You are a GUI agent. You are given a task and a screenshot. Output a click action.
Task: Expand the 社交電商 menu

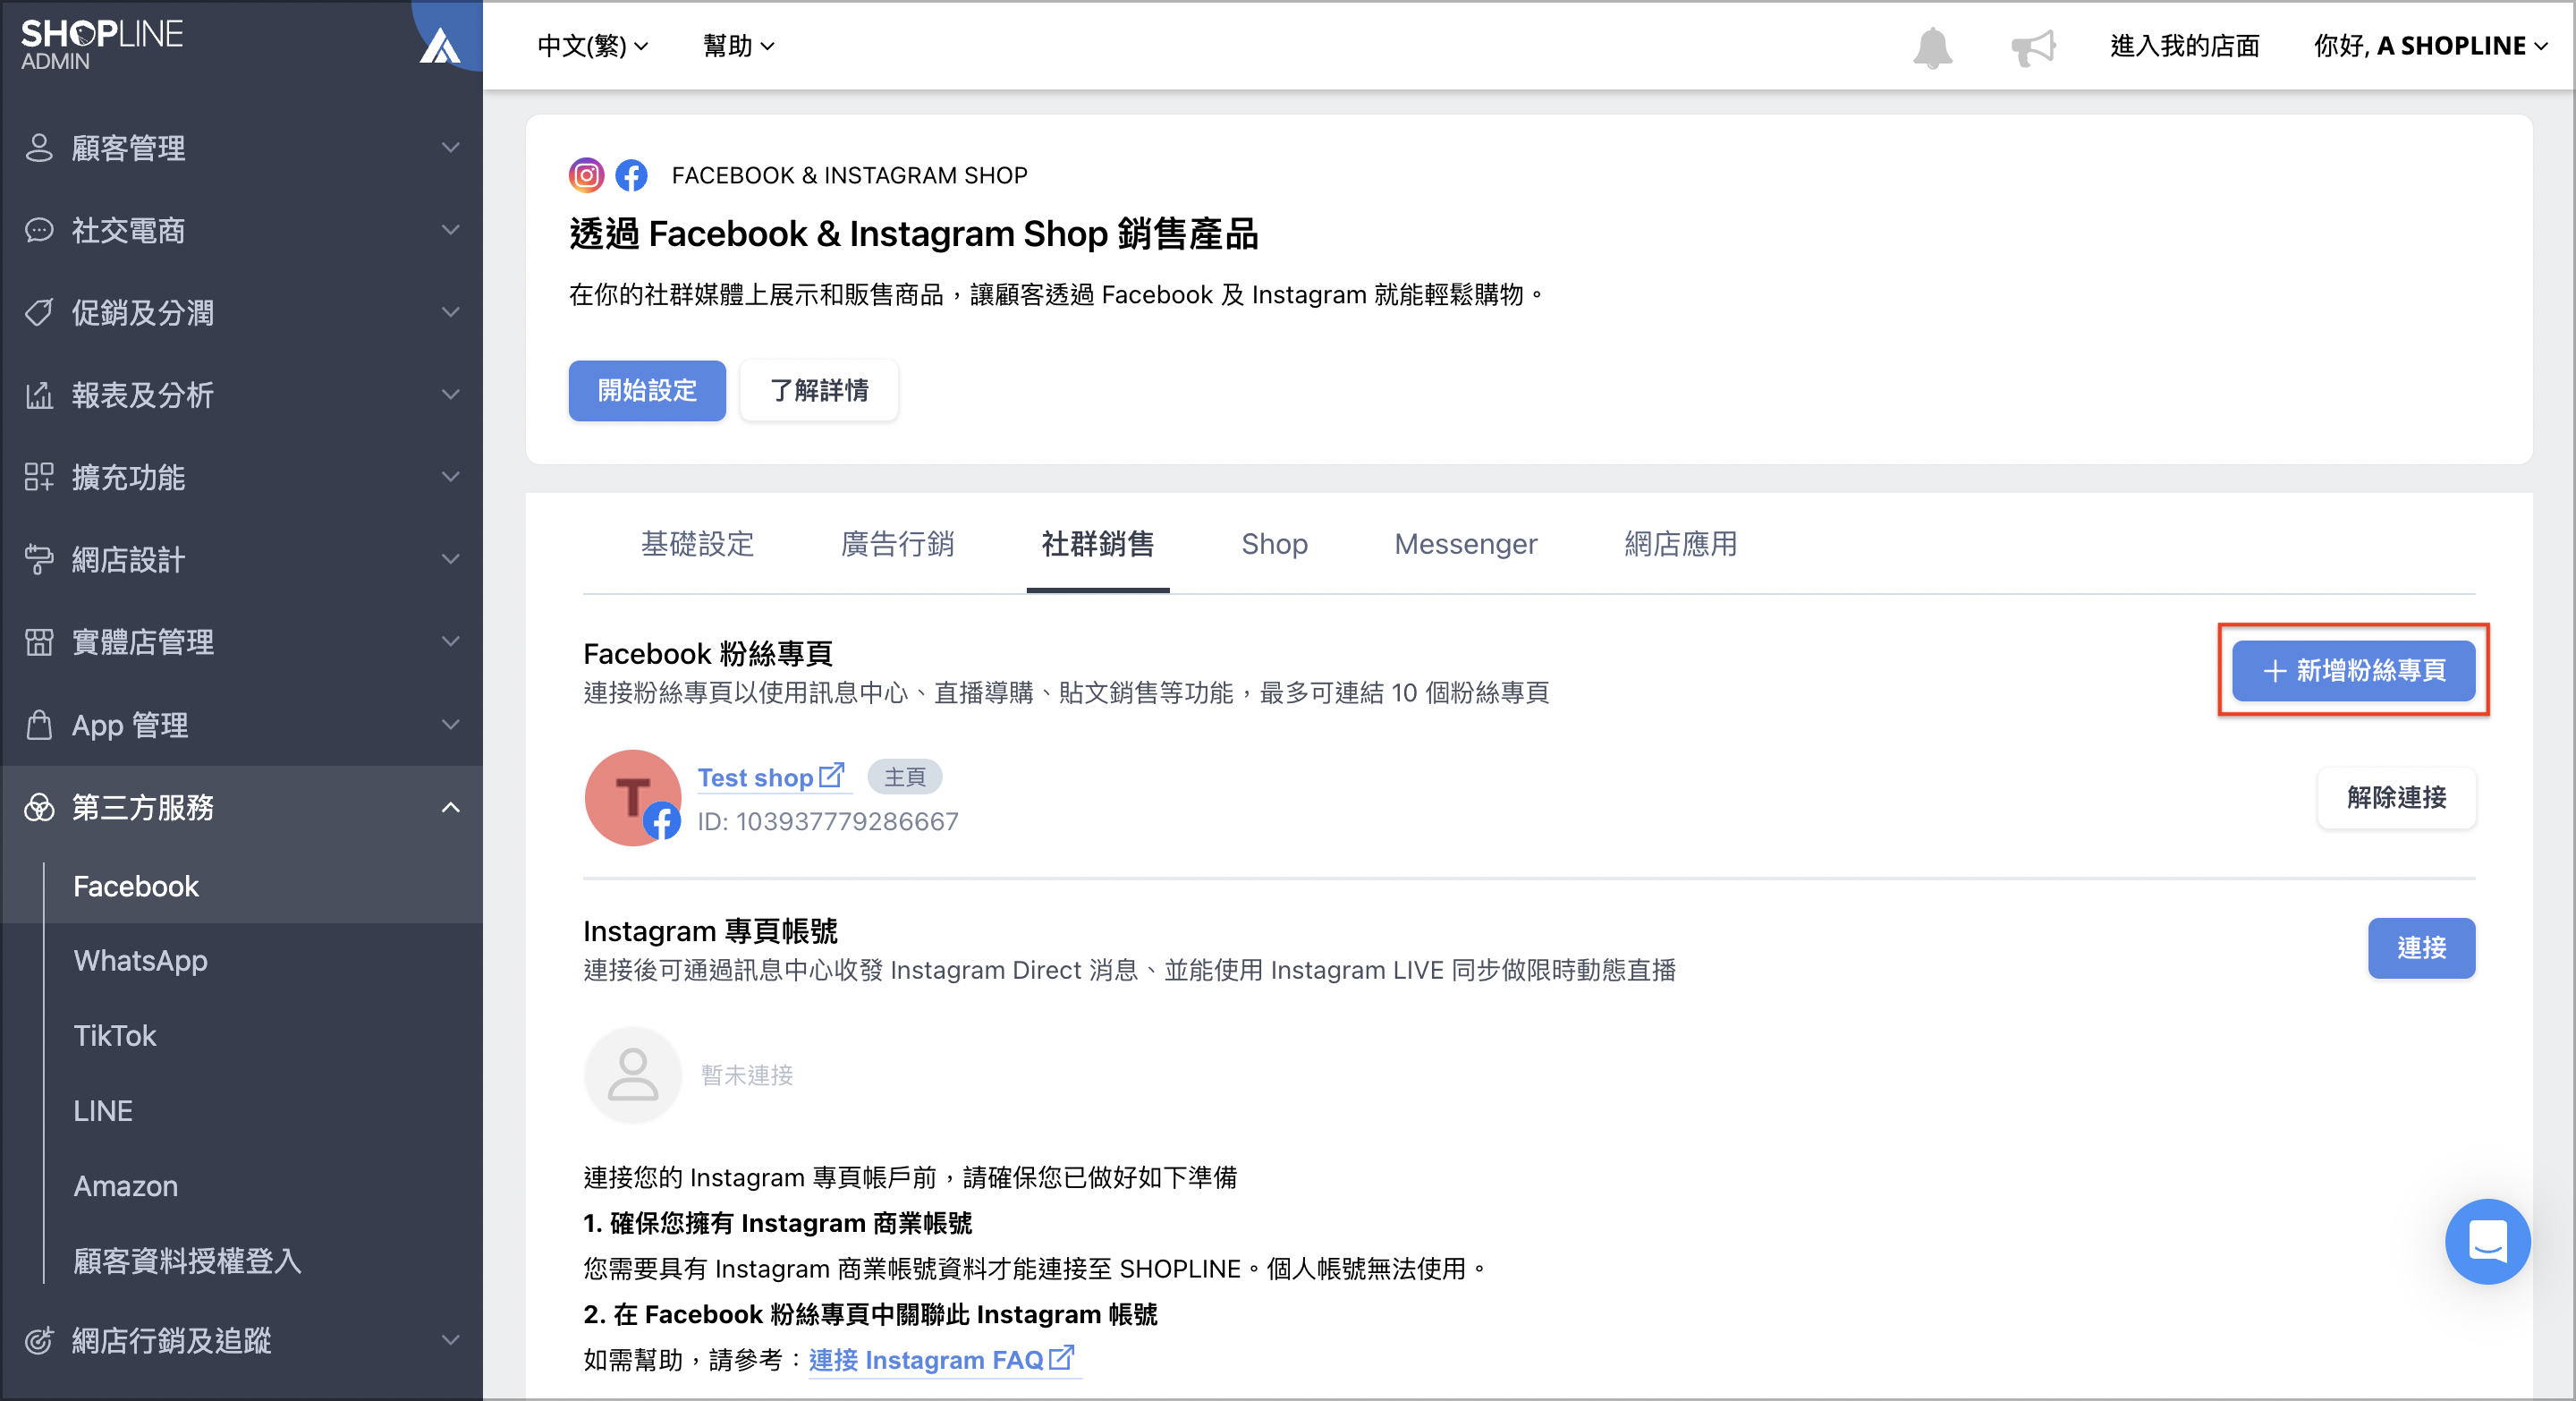click(x=242, y=230)
